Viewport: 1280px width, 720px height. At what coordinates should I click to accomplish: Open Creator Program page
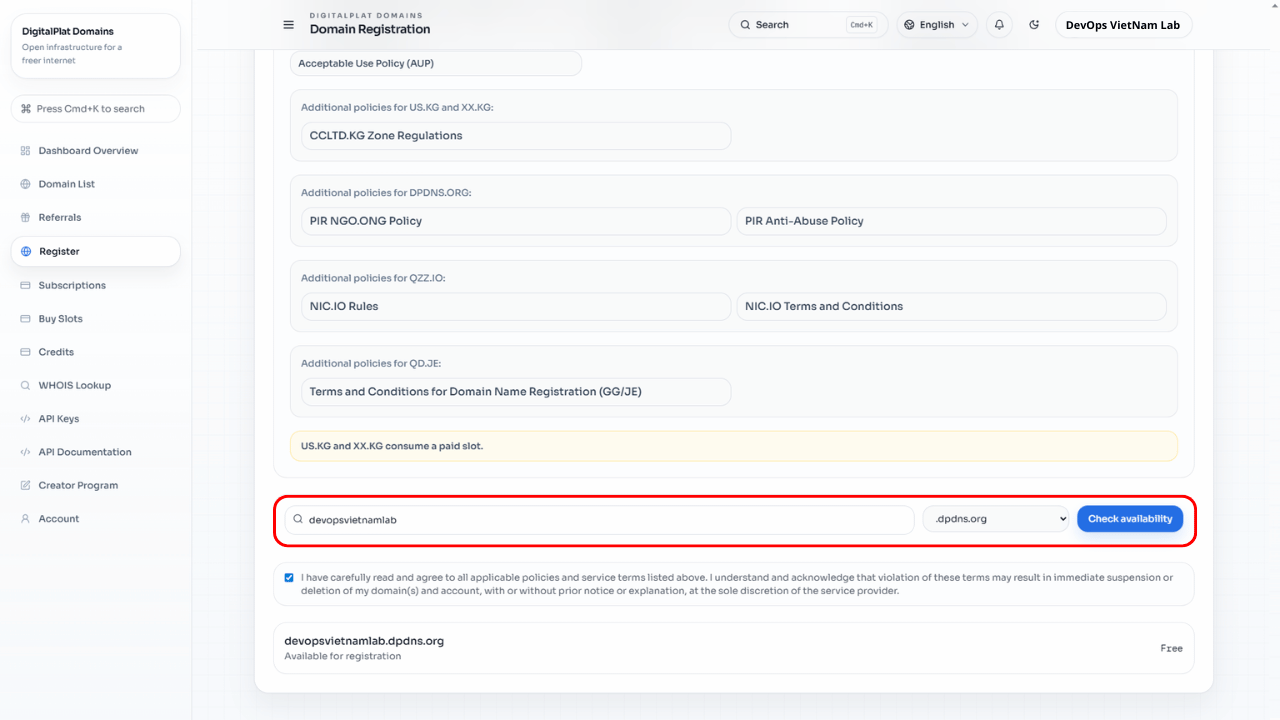(x=96, y=485)
